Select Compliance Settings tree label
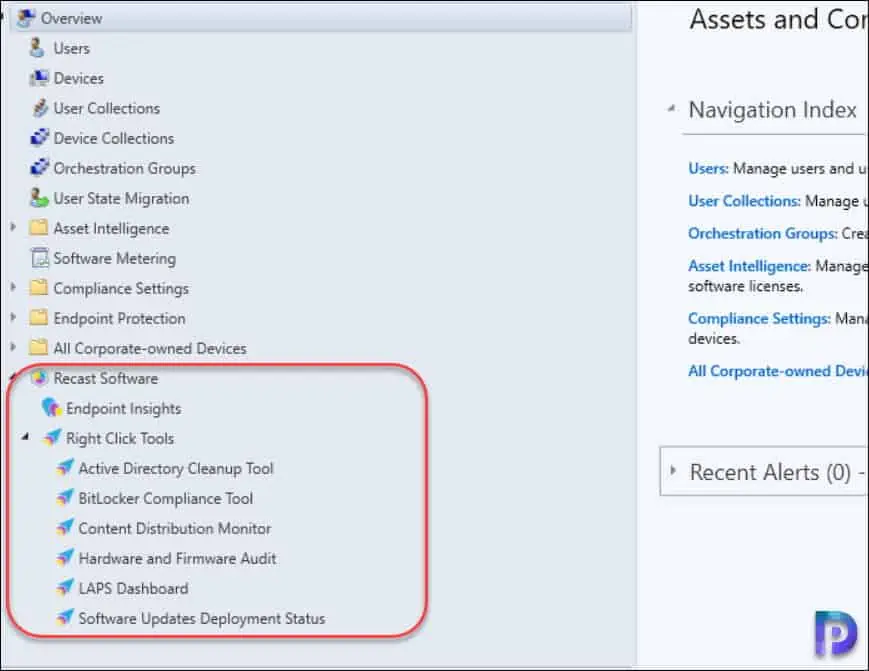This screenshot has width=869, height=671. tap(121, 288)
